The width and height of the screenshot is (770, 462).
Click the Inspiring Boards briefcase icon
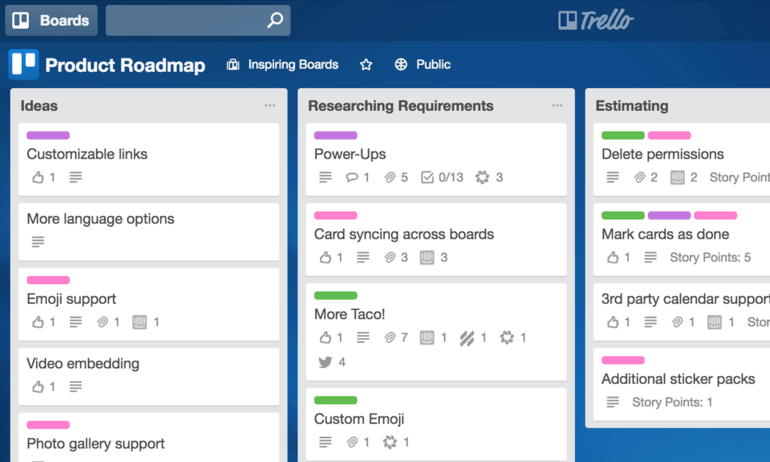[x=233, y=64]
